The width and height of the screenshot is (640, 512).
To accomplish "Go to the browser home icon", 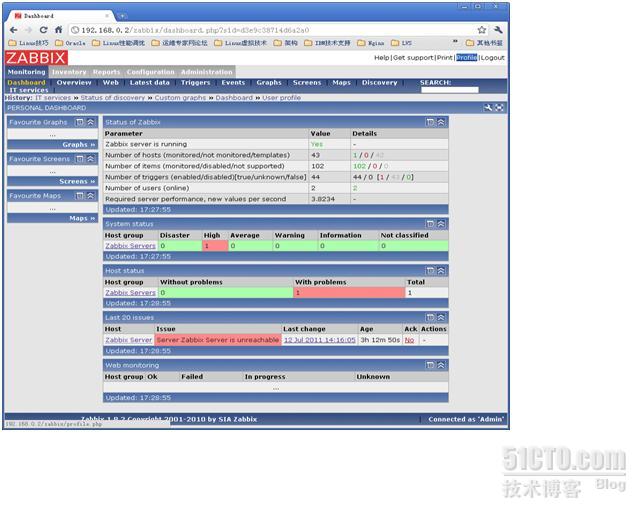I will click(59, 30).
